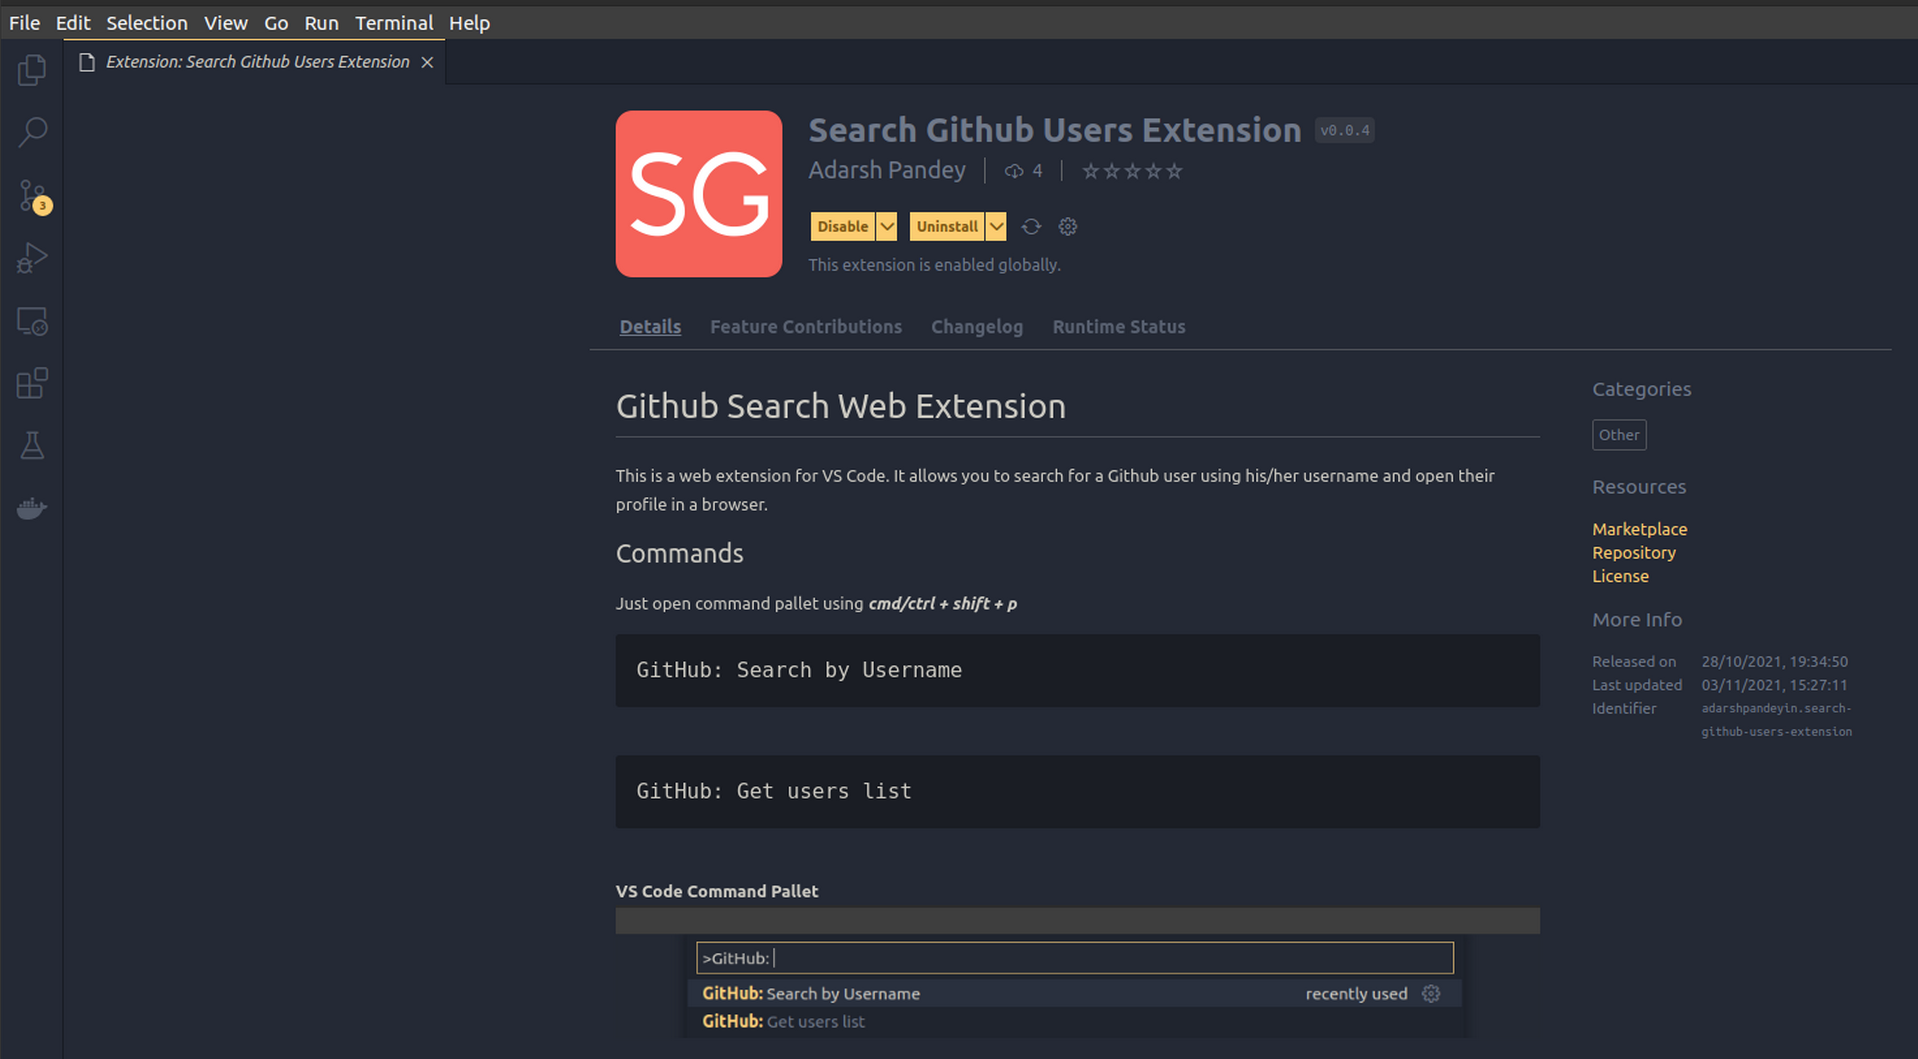
Task: Select the Extension: Search Github Users Extension editor tab
Action: (x=254, y=62)
